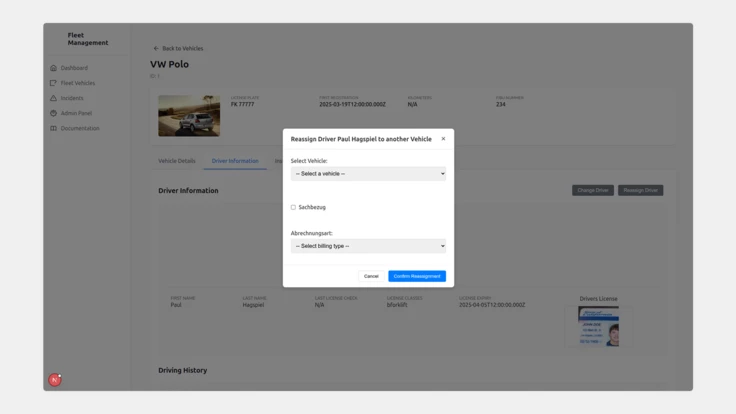Image resolution: width=736 pixels, height=414 pixels.
Task: Tick the Sachbezug checkbox
Action: [x=293, y=208]
